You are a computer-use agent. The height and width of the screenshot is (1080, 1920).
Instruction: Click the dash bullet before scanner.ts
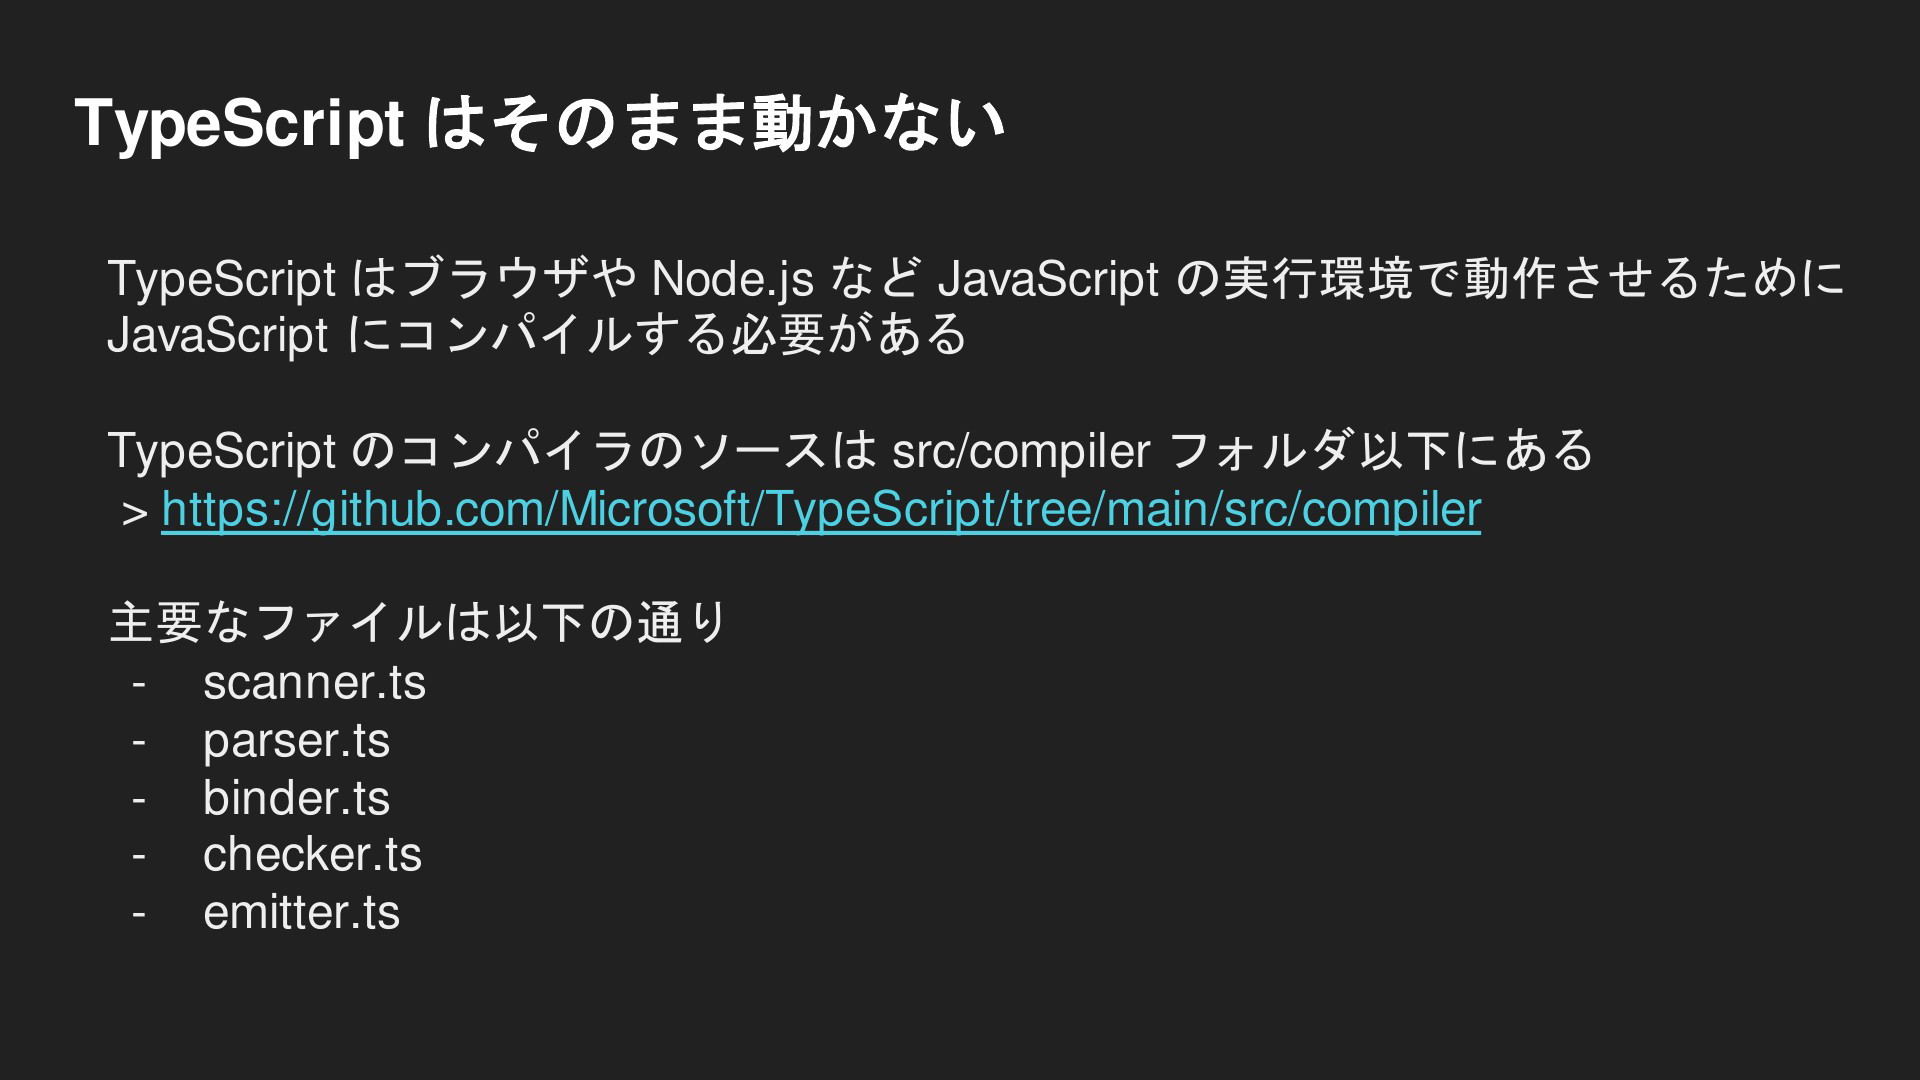(138, 685)
